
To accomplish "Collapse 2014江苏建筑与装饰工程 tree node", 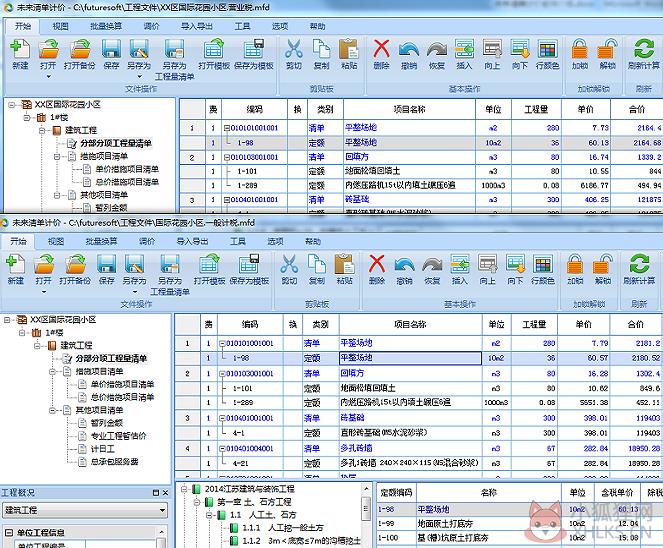I will [184, 489].
